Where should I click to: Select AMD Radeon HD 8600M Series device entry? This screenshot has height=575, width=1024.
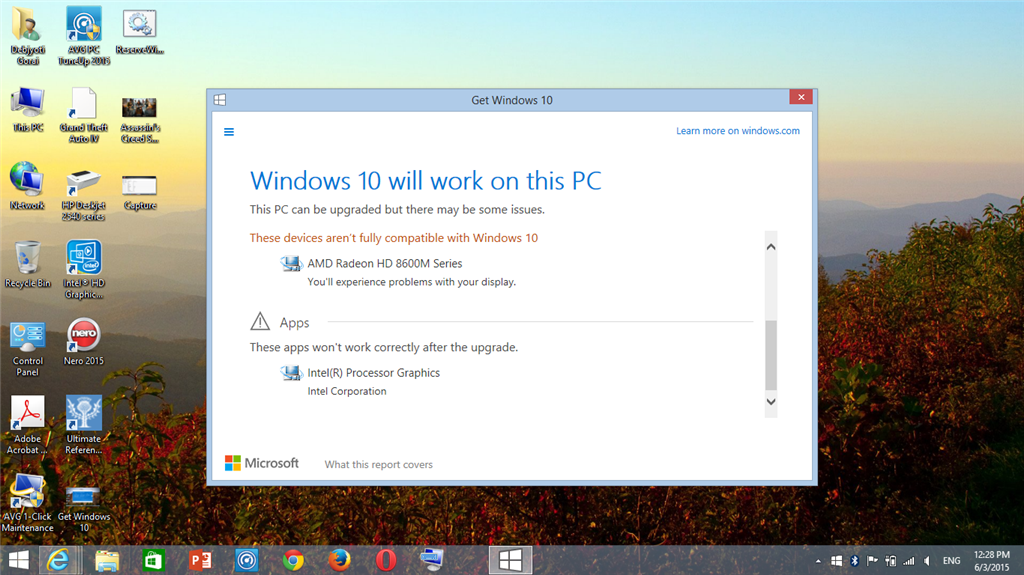(385, 263)
